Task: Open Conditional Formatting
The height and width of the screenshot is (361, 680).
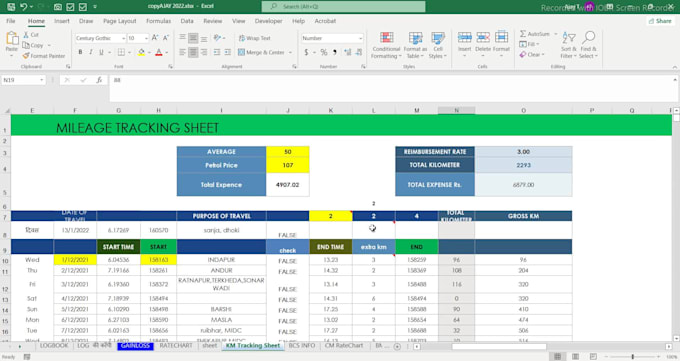Action: [386, 45]
